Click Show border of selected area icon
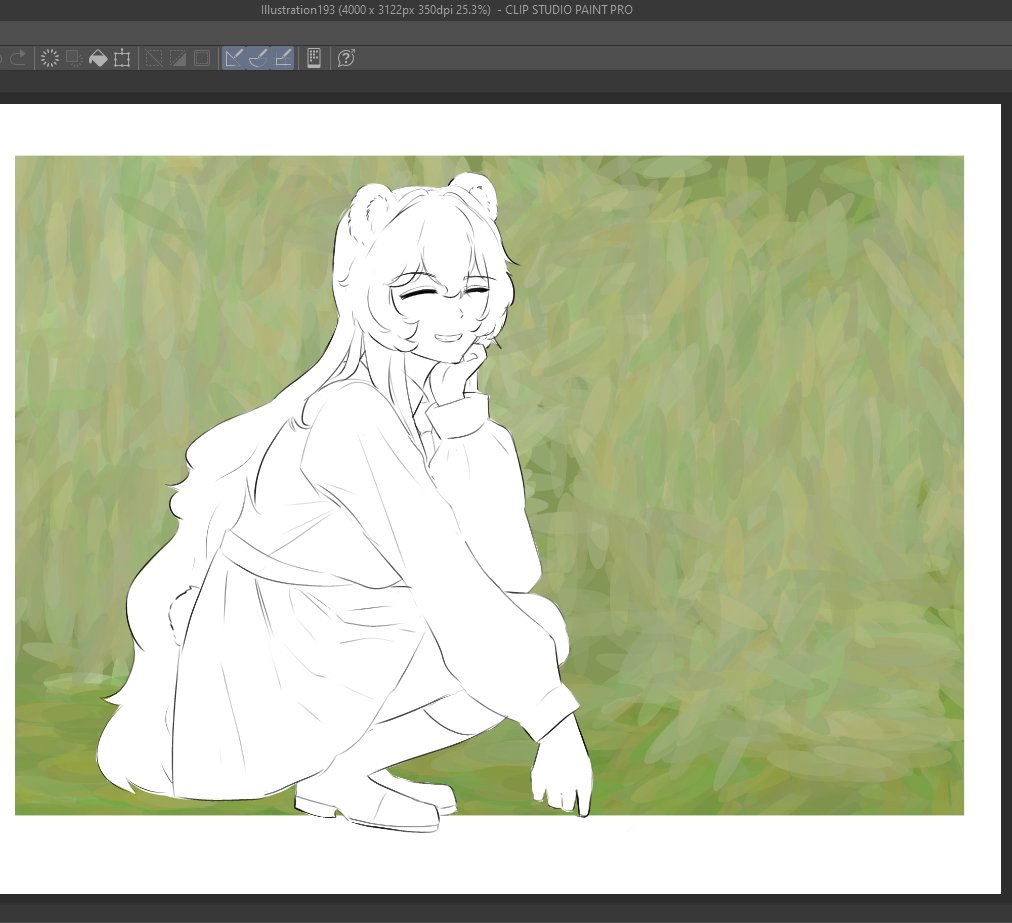 tap(202, 58)
